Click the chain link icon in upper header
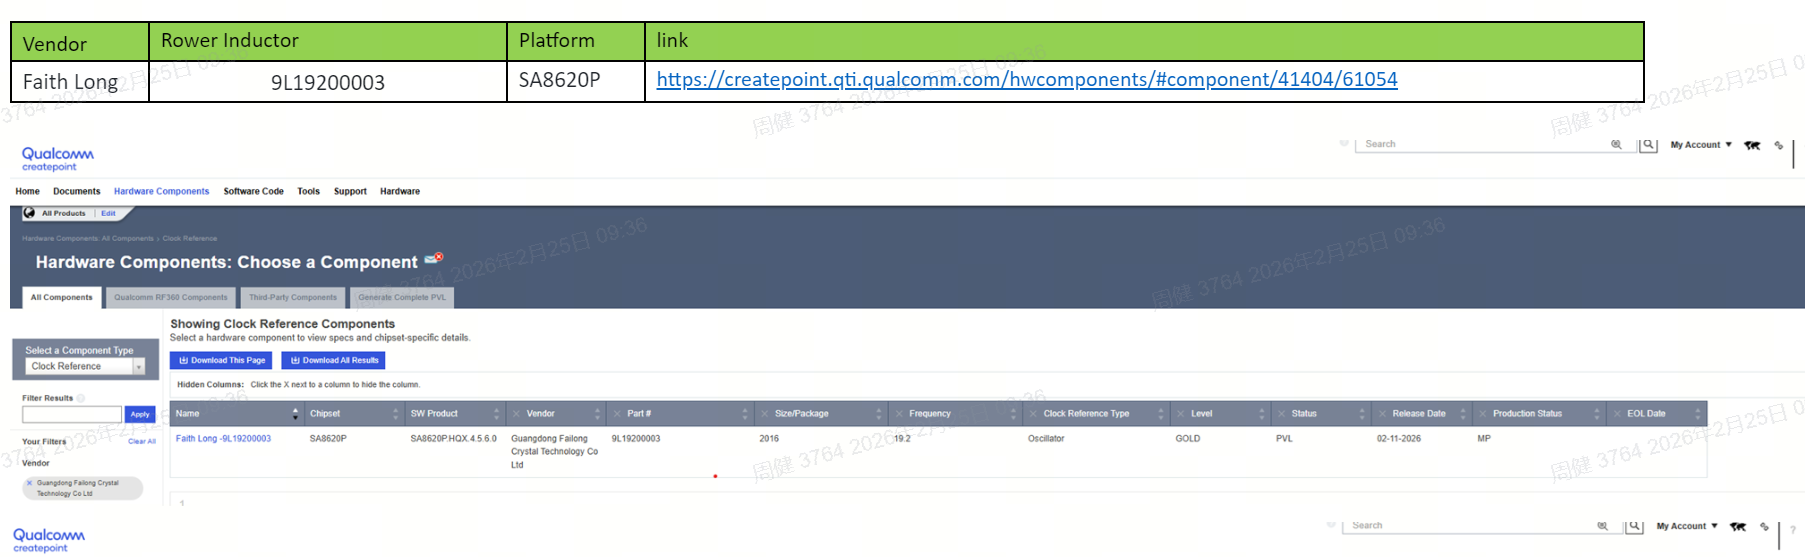The height and width of the screenshot is (557, 1805). pos(1778,146)
